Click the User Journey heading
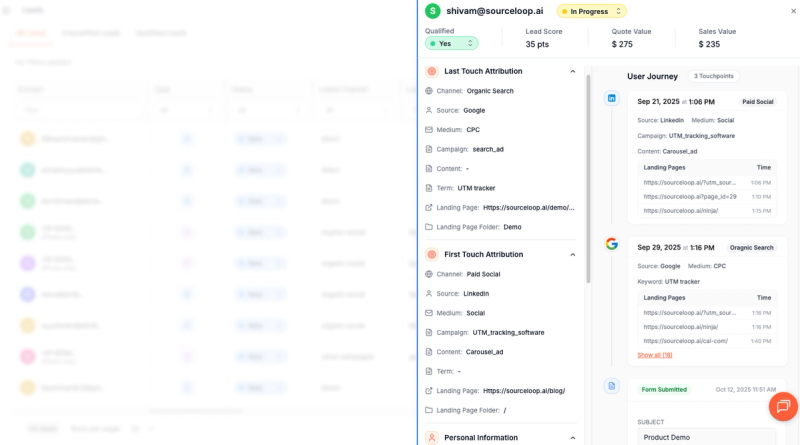The width and height of the screenshot is (800, 445). tap(653, 77)
